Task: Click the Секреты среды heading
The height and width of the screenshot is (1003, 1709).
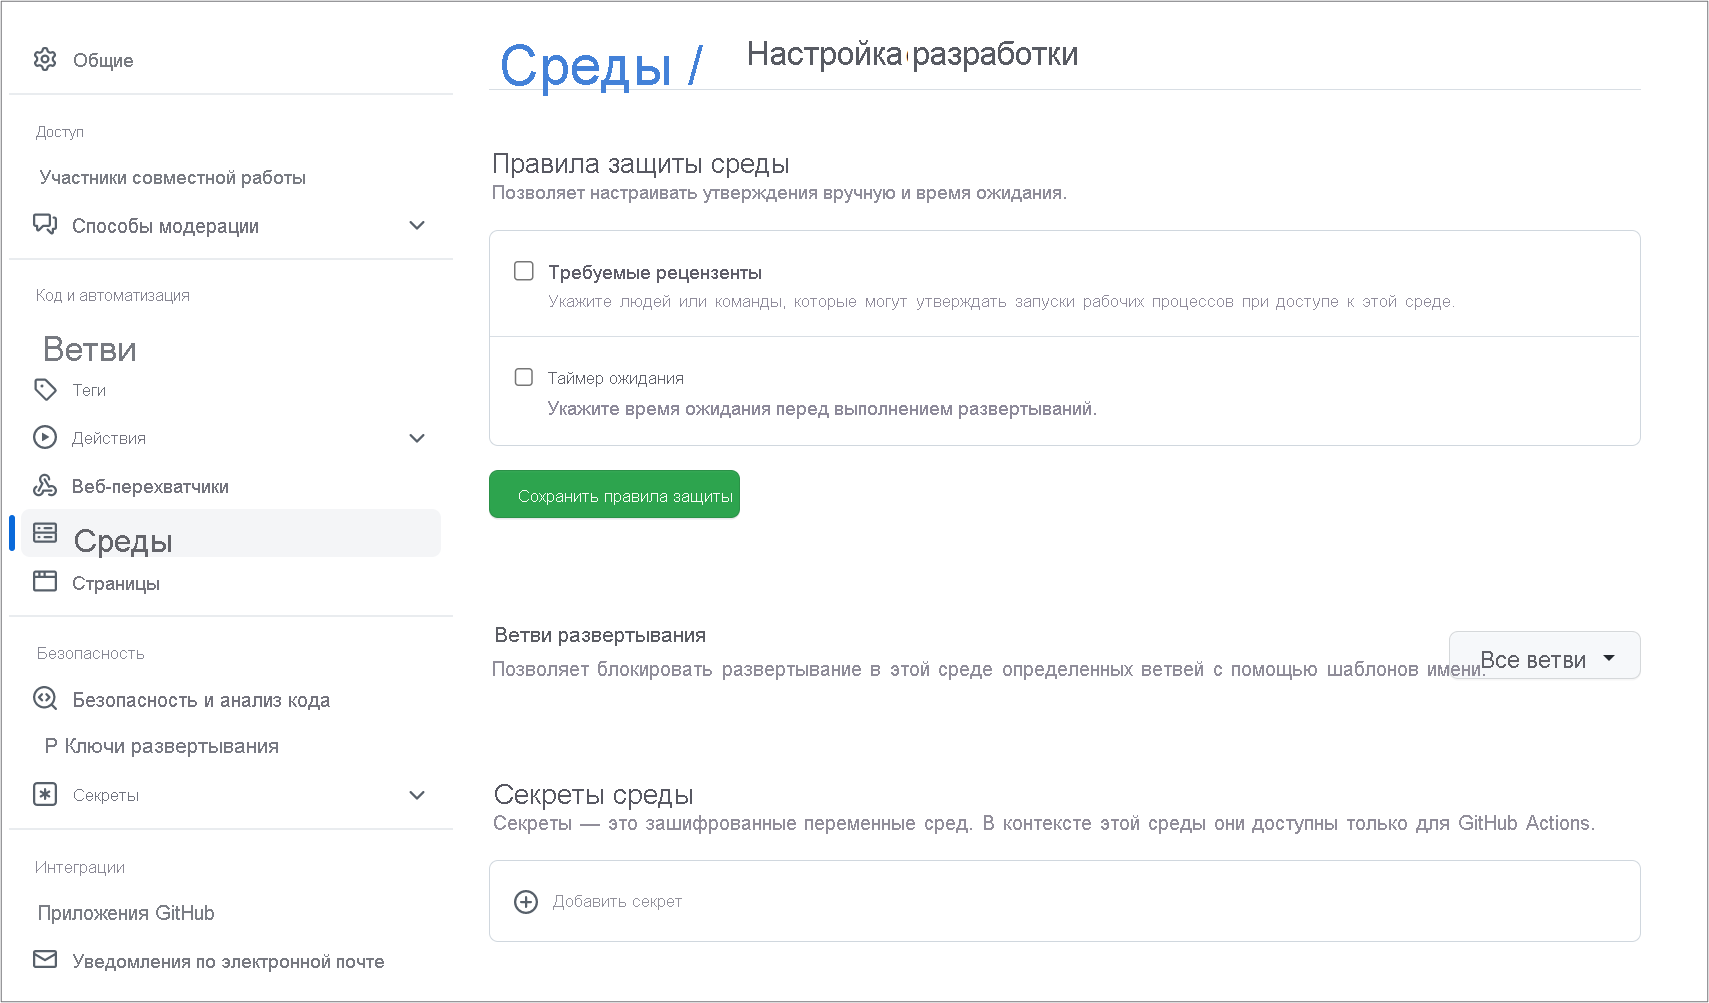Action: (x=594, y=794)
